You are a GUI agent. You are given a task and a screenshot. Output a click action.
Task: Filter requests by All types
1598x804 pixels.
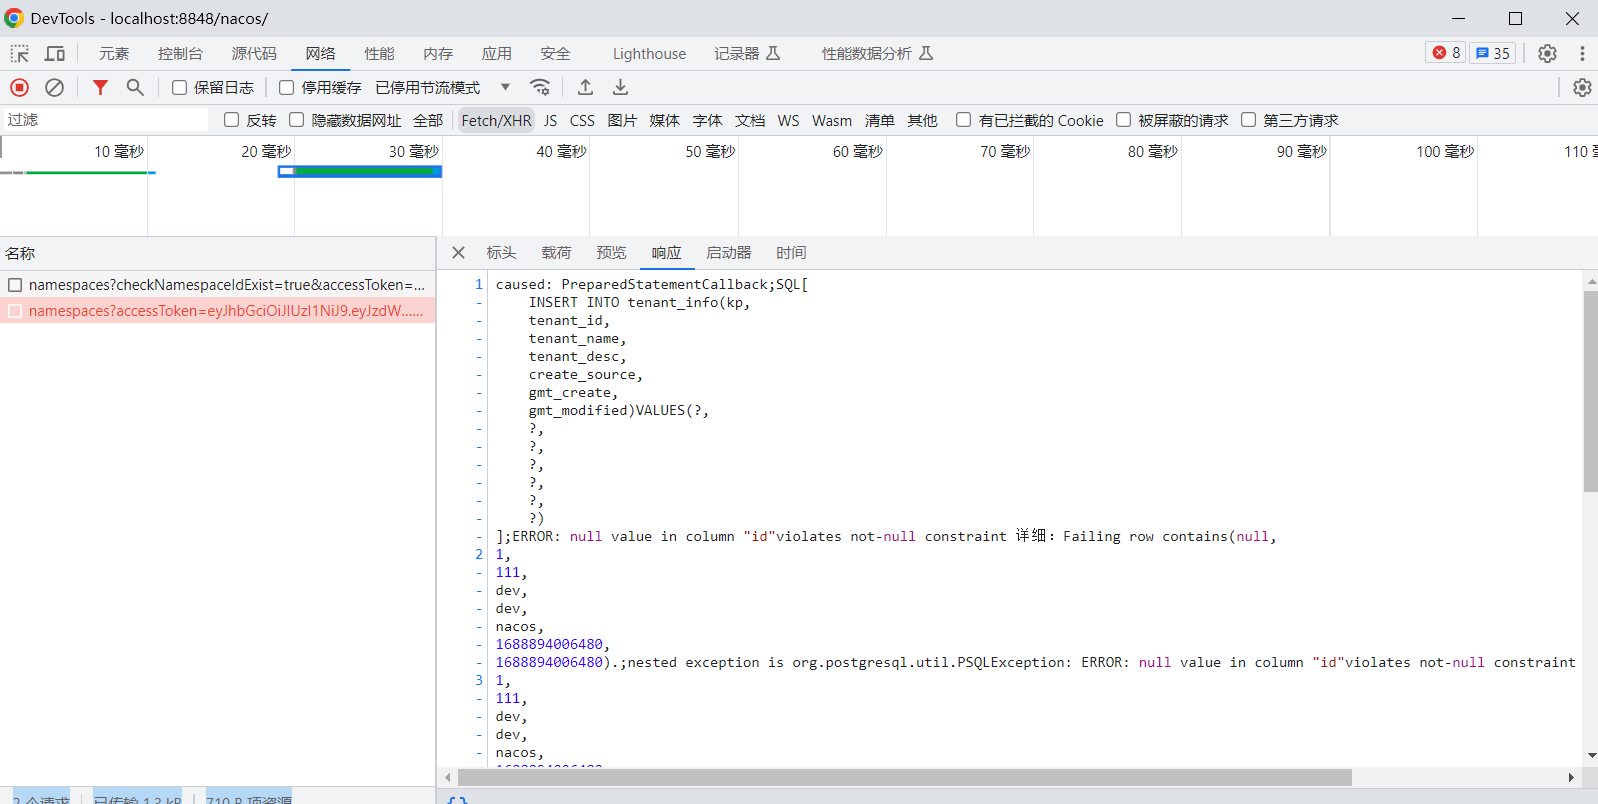(428, 120)
